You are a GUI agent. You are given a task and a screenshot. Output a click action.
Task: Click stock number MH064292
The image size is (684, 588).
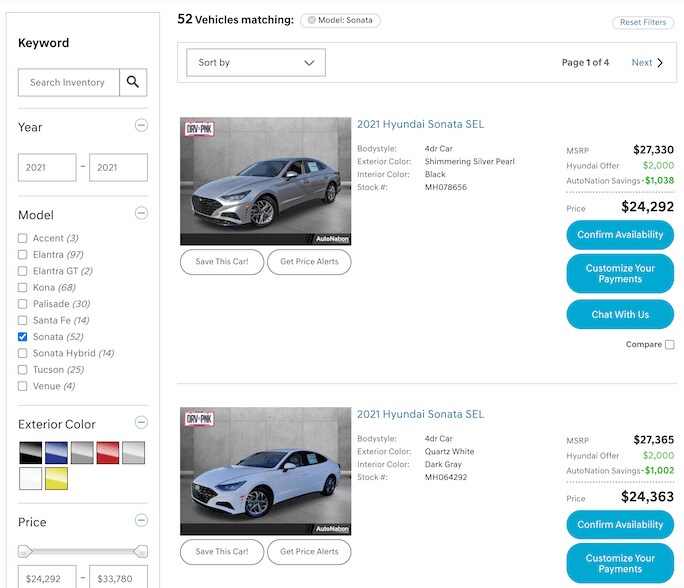[x=446, y=477]
